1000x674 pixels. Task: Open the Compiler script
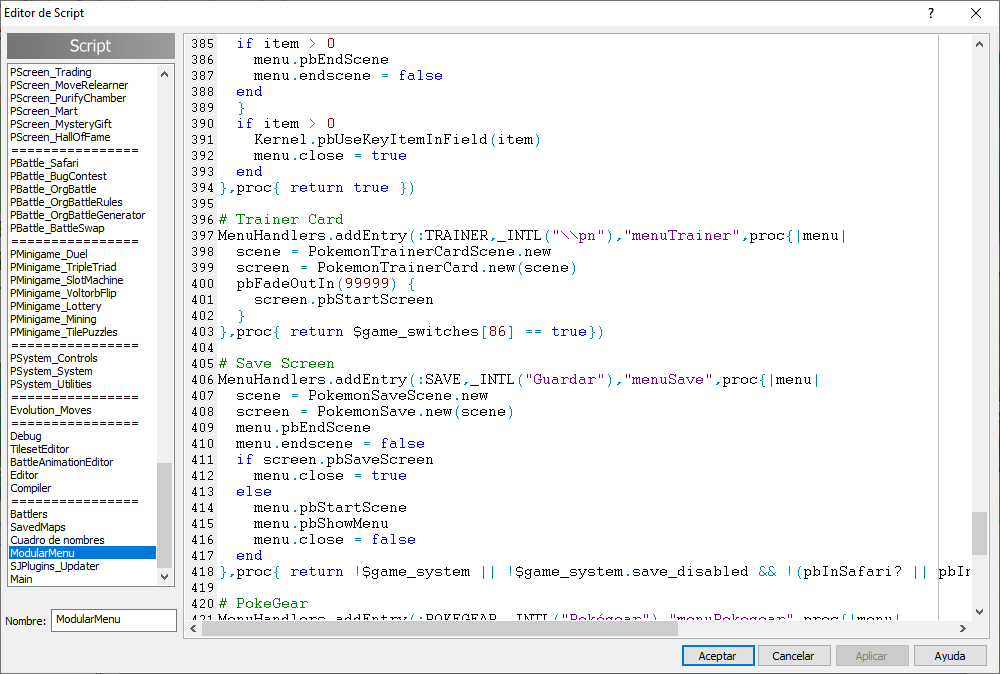tap(31, 488)
